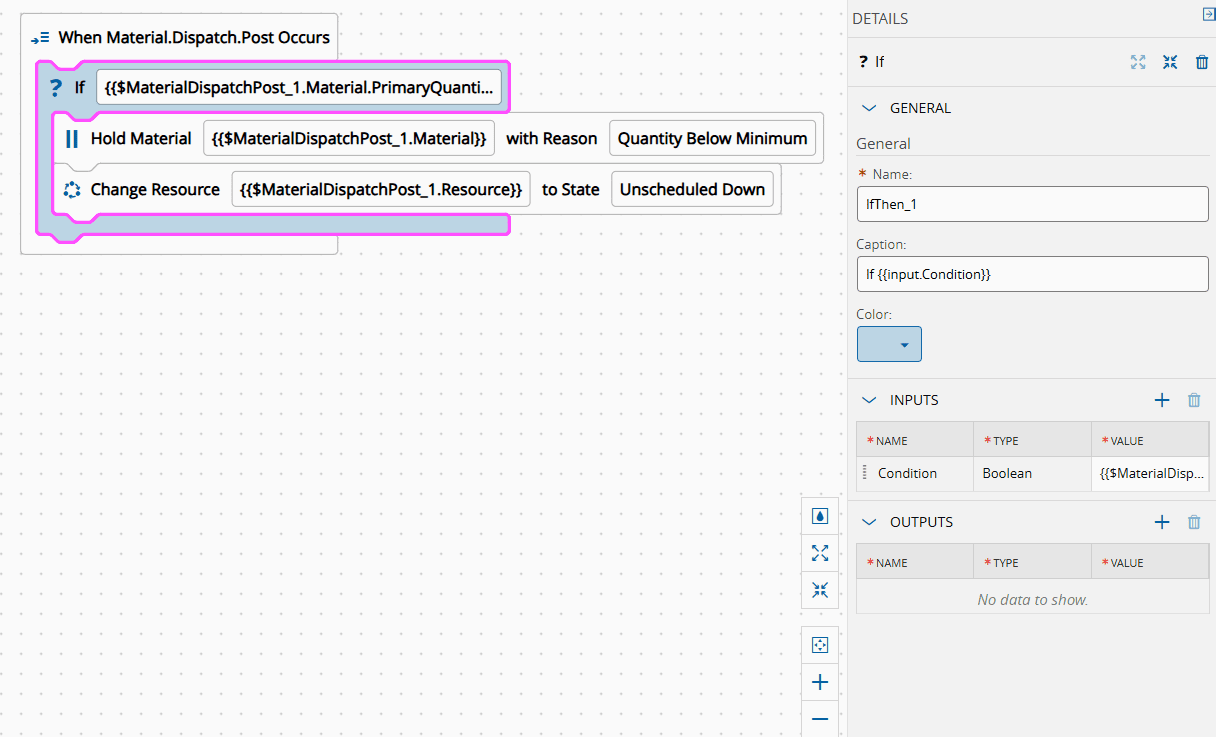Select the Unscheduled Down state value
This screenshot has height=737, width=1216.
[692, 190]
